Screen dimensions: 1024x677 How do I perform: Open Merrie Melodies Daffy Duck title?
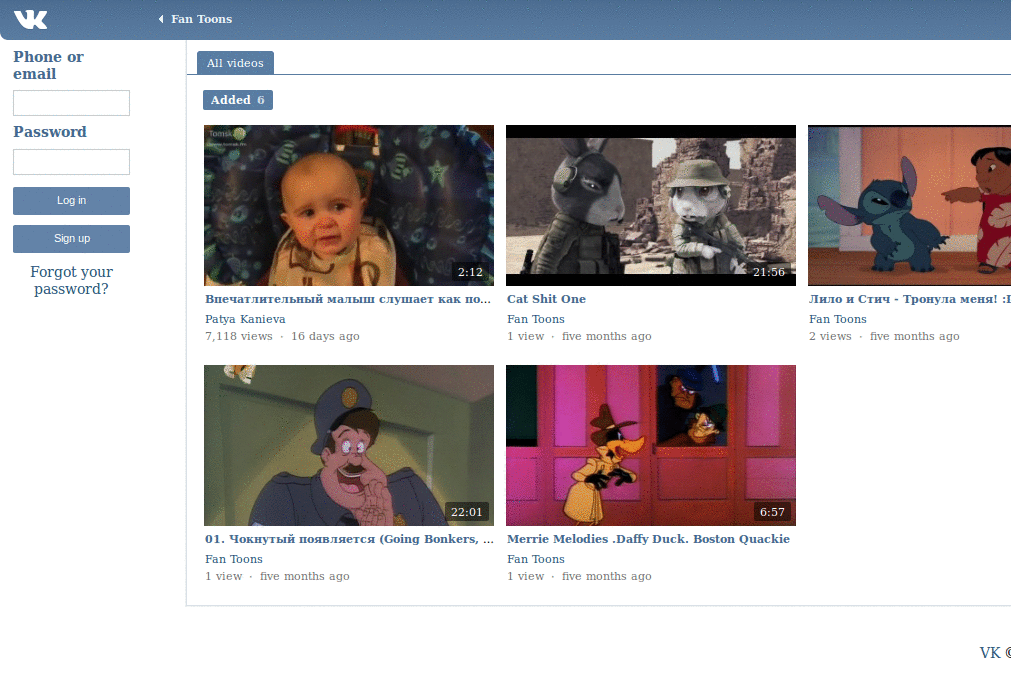tap(648, 539)
